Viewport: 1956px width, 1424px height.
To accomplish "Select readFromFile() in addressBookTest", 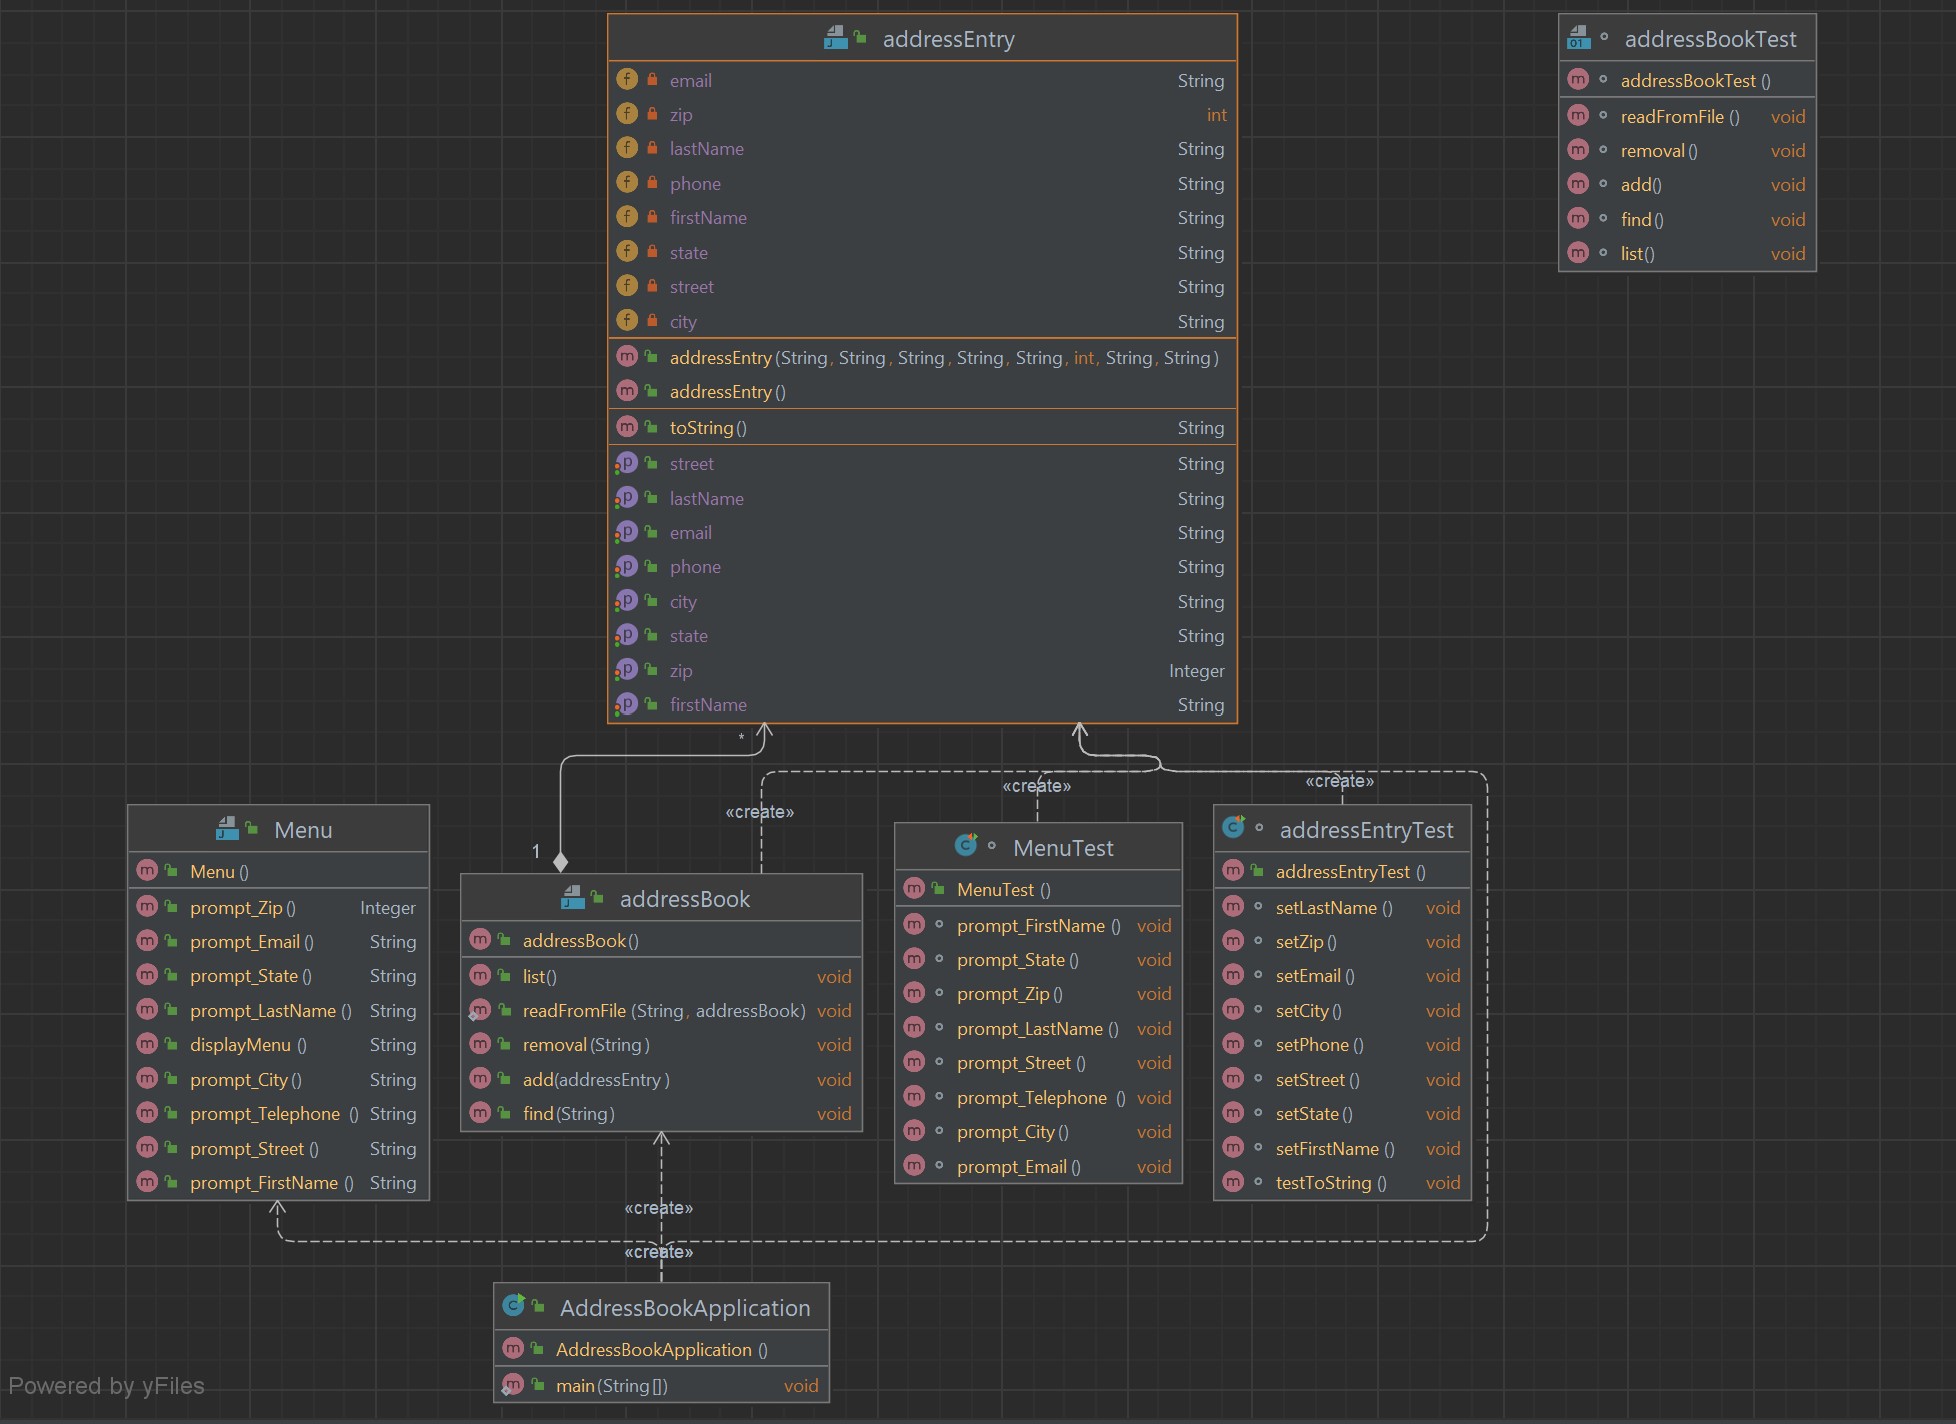I will (x=1687, y=116).
